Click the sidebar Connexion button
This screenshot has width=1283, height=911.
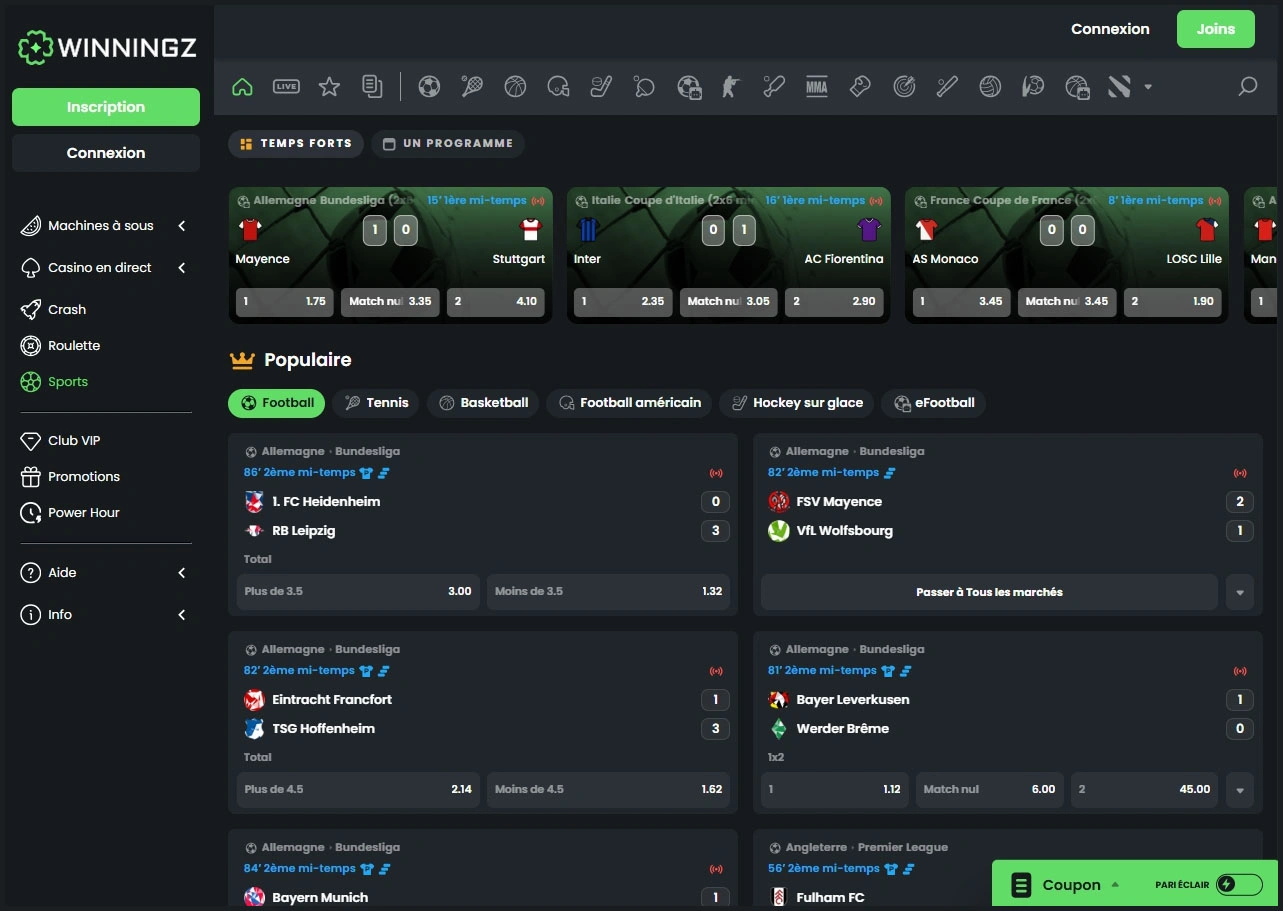[x=106, y=153]
